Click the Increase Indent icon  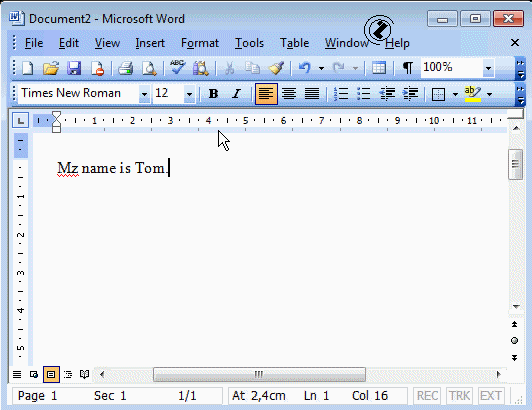pyautogui.click(x=410, y=94)
